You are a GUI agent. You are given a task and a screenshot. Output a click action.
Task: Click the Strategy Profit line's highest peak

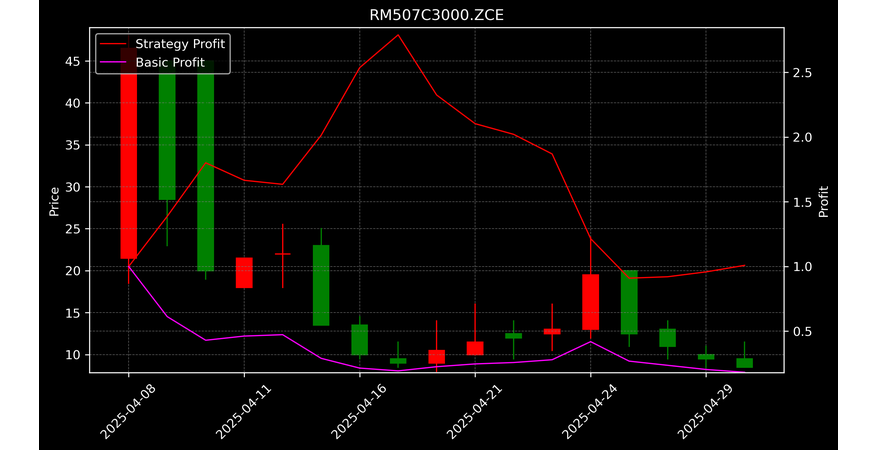(x=398, y=35)
